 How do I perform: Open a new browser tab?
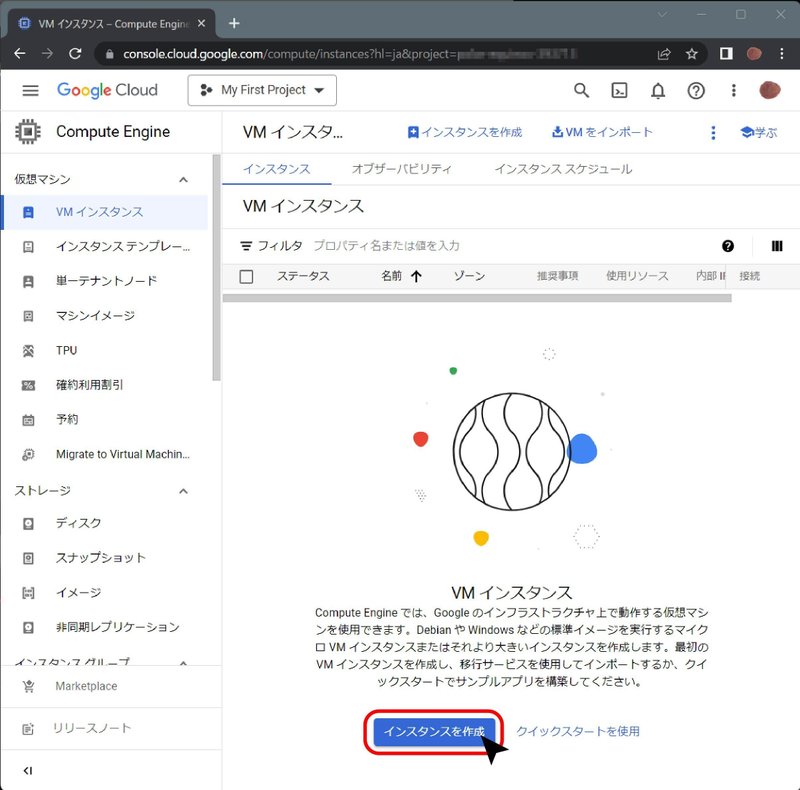(234, 23)
